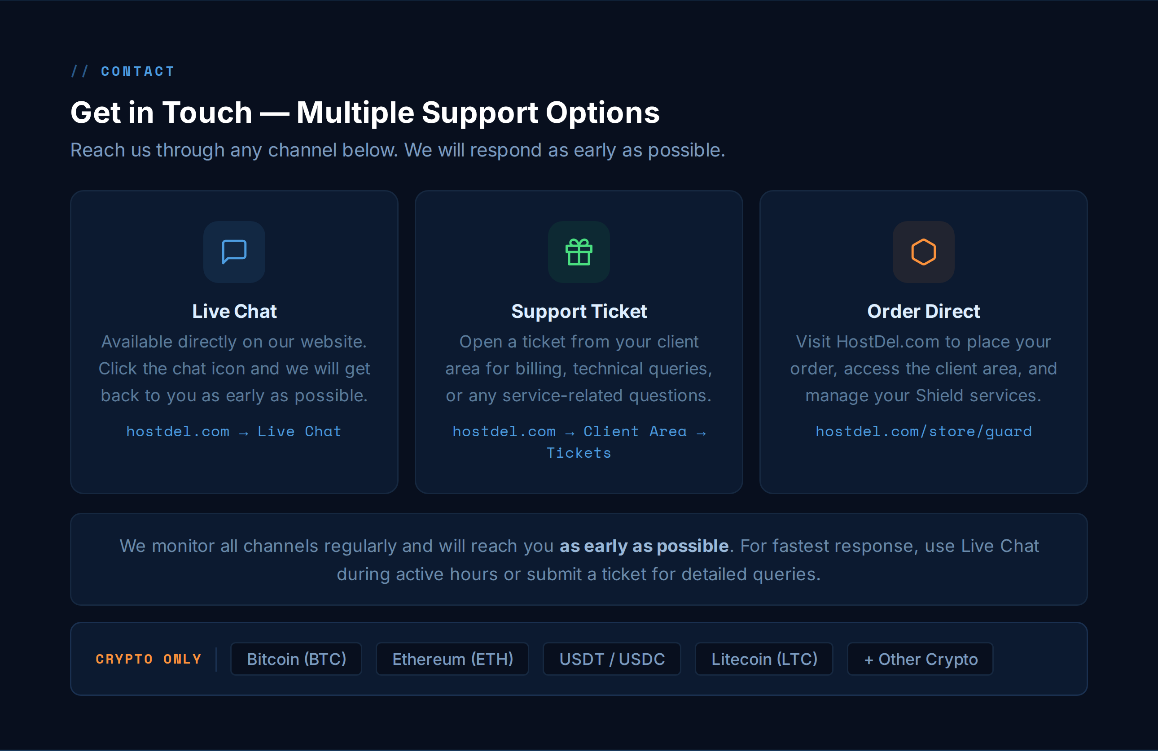Screen dimensions: 1158x751
Task: Click the Order Direct description mentioning HostDel.com
Action: pos(923,368)
